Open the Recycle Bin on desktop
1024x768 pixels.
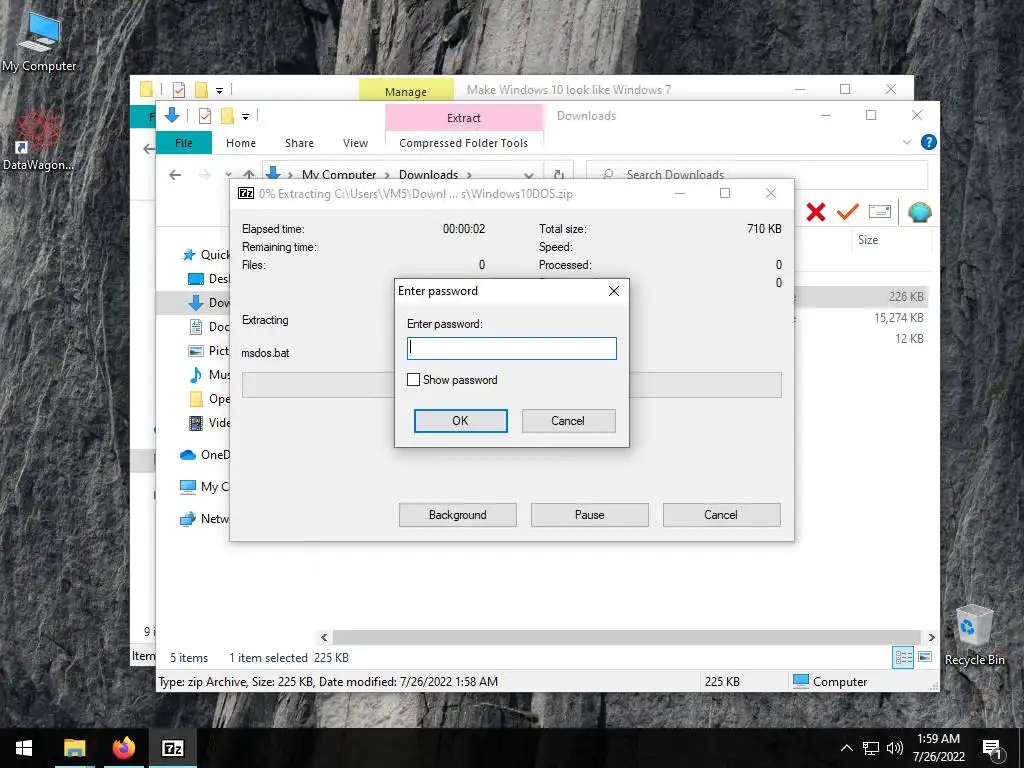tap(974, 635)
